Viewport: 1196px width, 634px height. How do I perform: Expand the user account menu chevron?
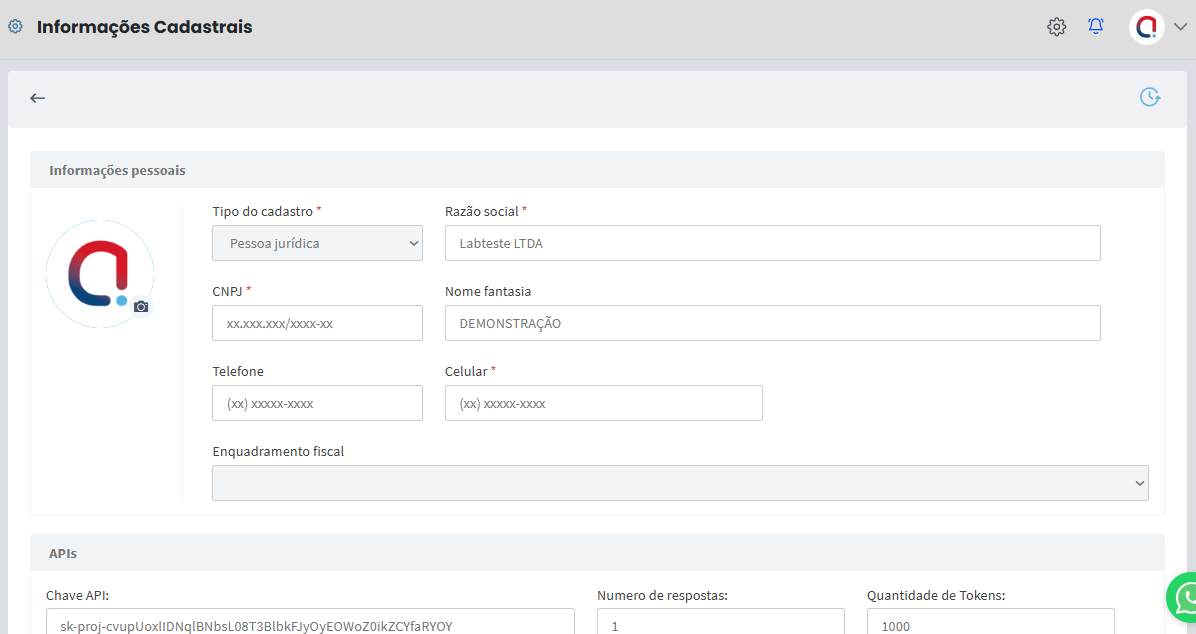pos(1180,27)
